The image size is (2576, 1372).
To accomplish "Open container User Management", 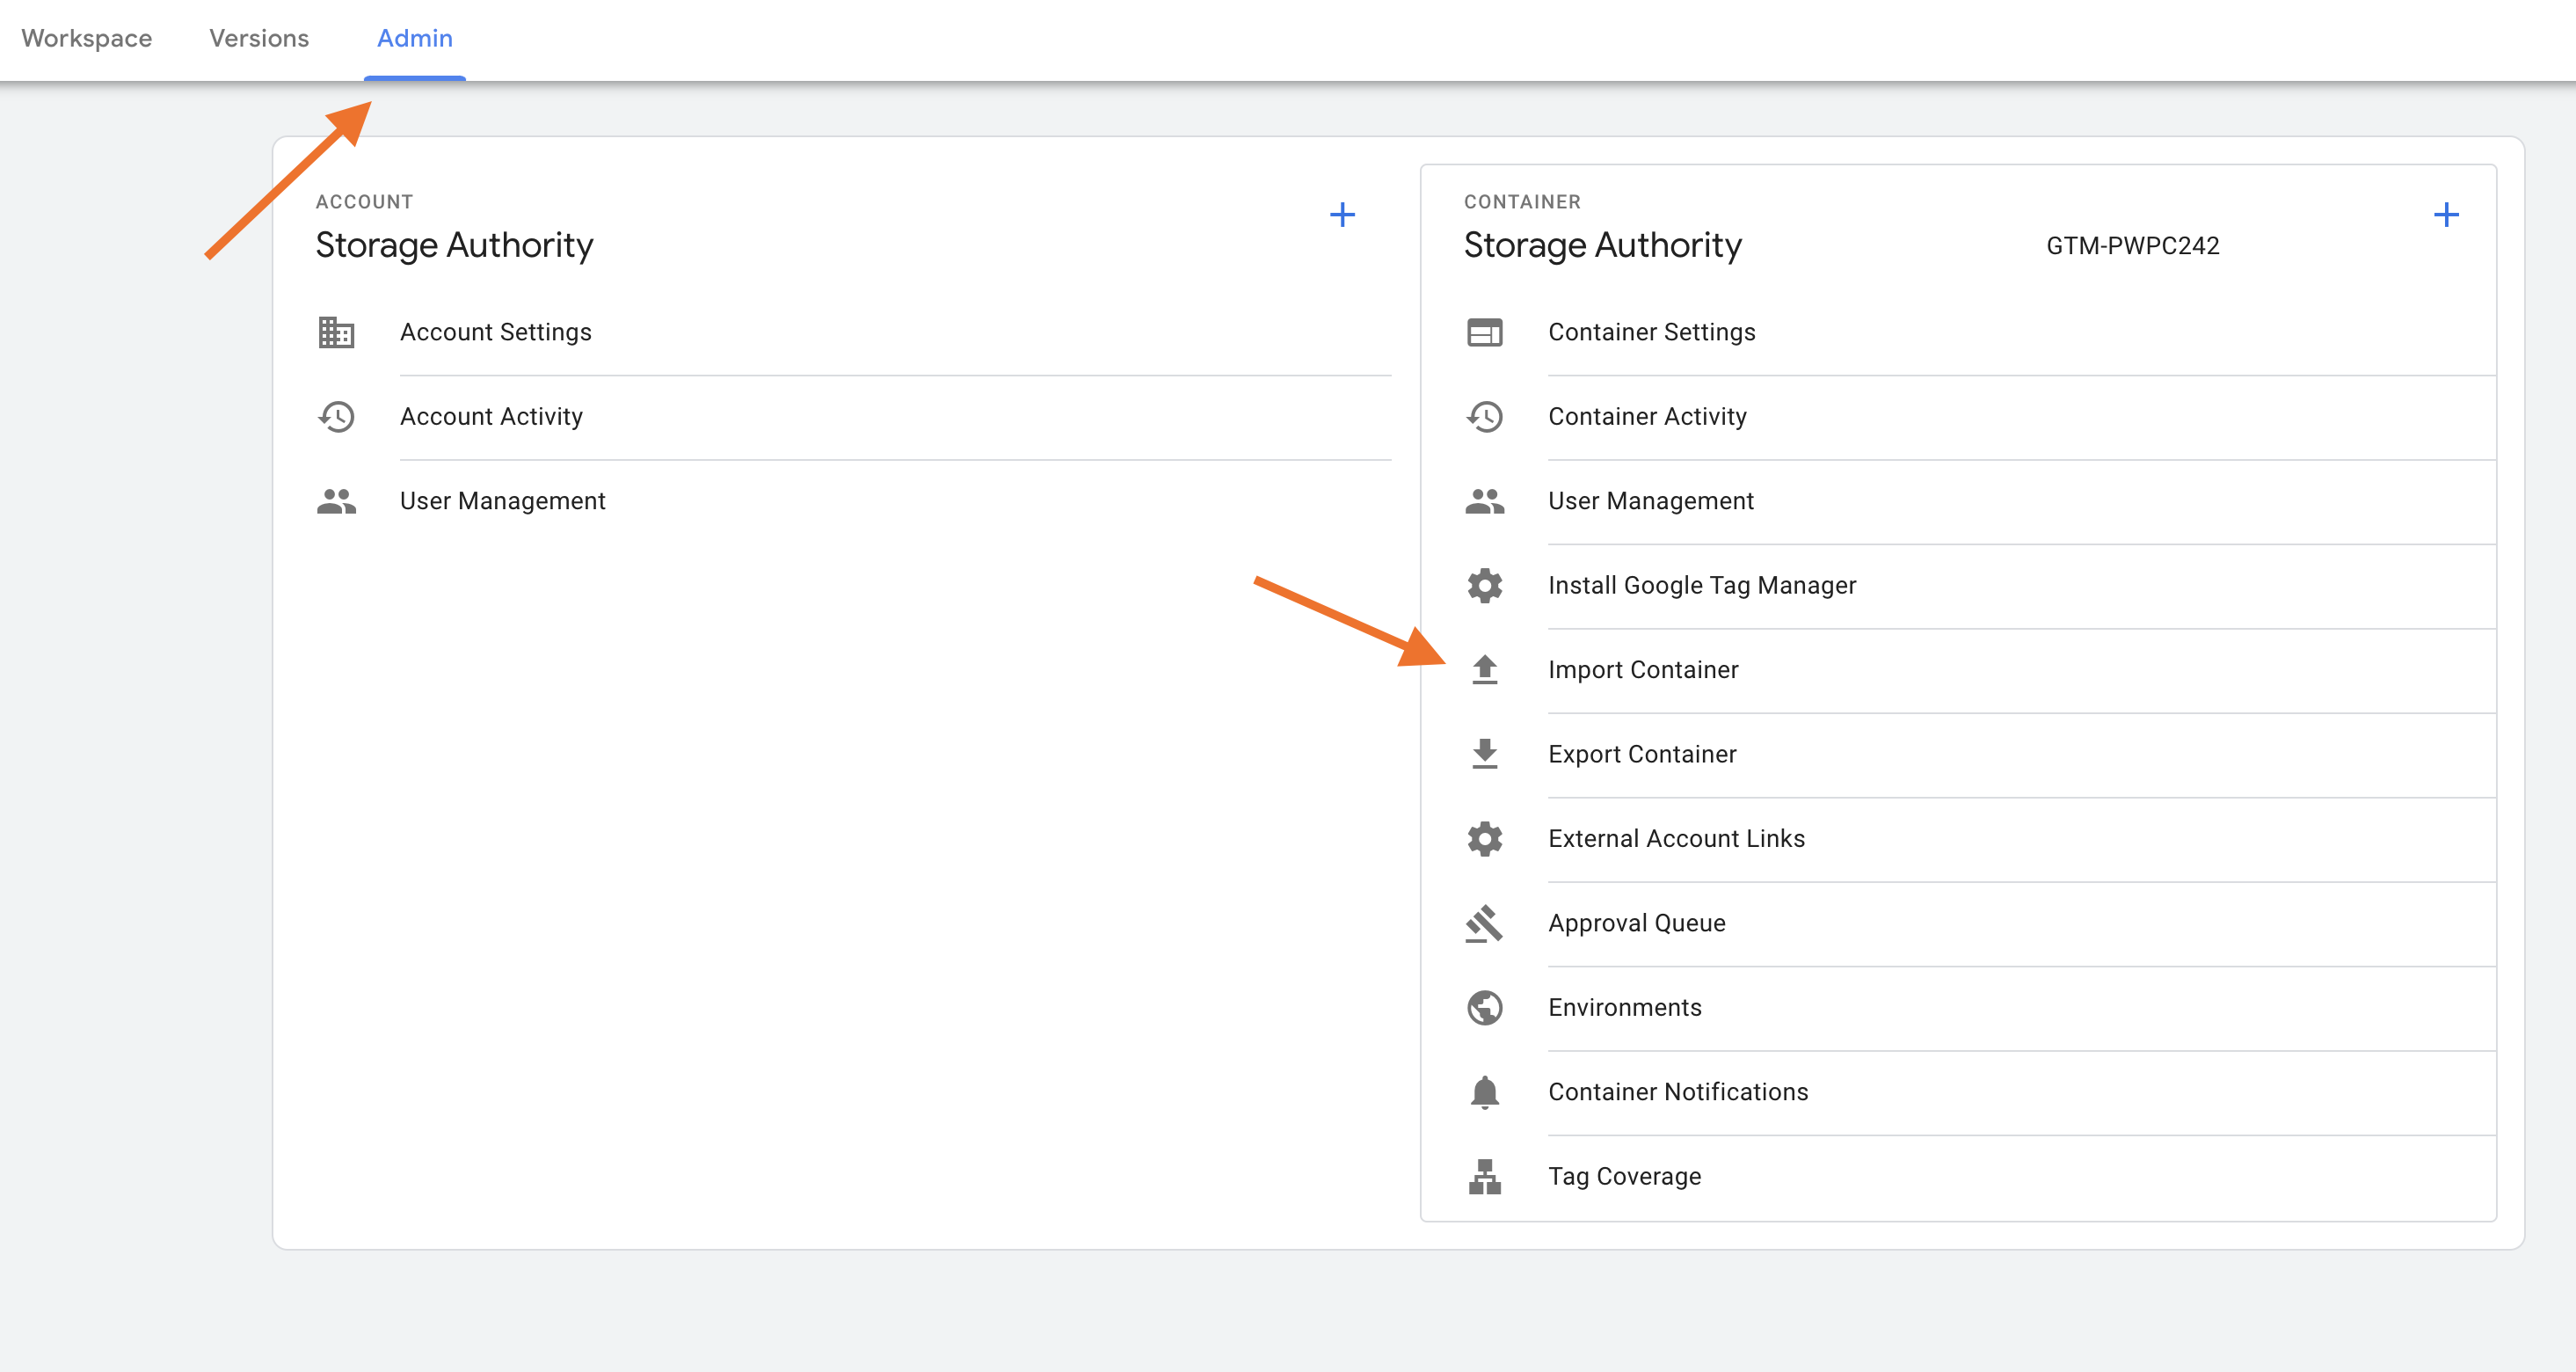I will click(x=1650, y=501).
